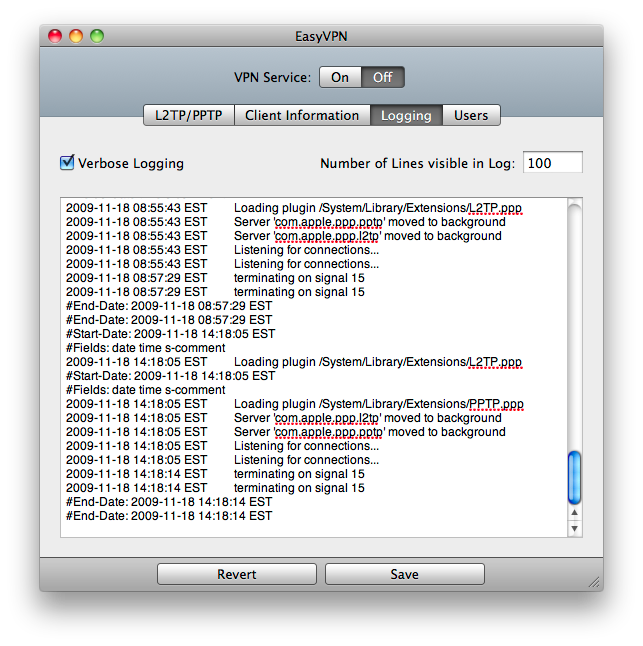Select the Logging tab

click(406, 115)
